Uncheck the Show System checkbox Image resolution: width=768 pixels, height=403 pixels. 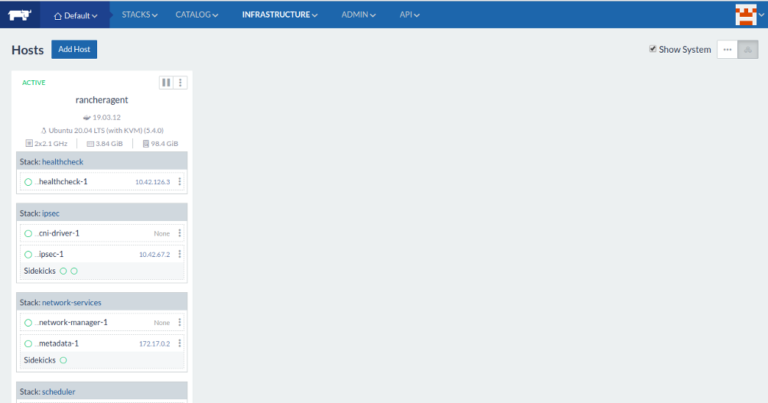click(x=653, y=49)
